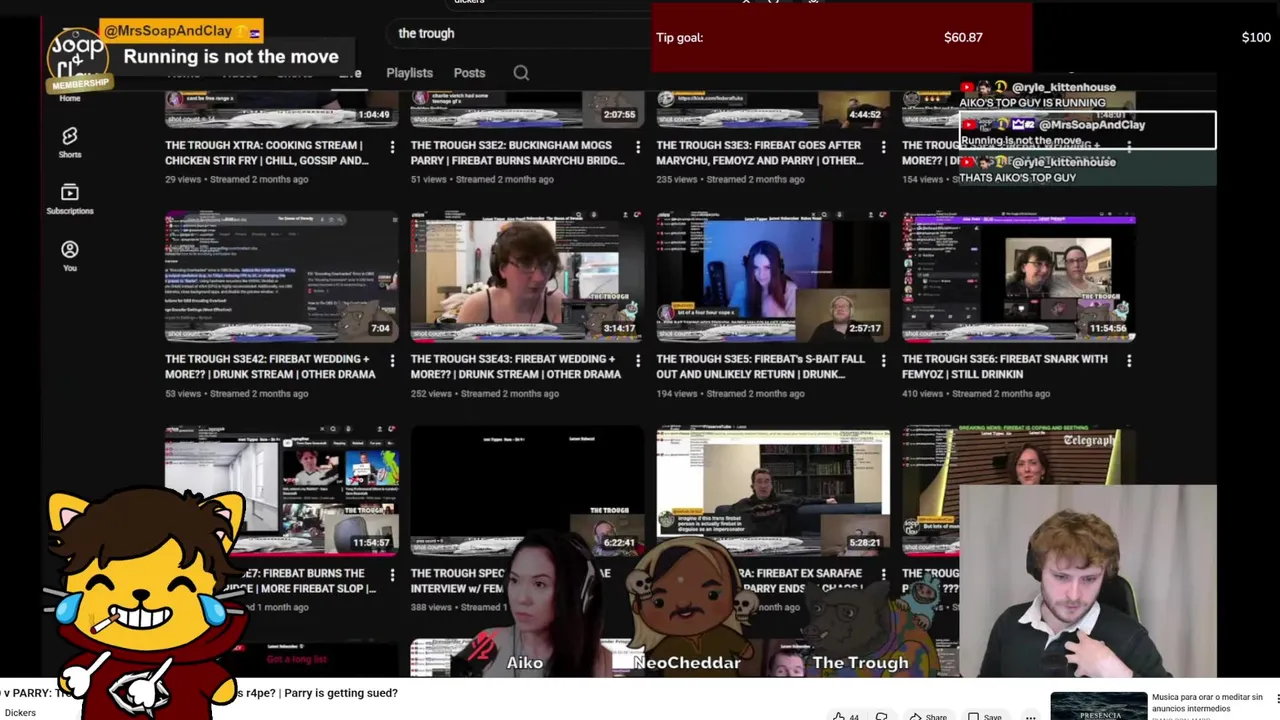Open 'THE TROUGH S3E3: FIREBAT GOES AFTER' title

(760, 153)
